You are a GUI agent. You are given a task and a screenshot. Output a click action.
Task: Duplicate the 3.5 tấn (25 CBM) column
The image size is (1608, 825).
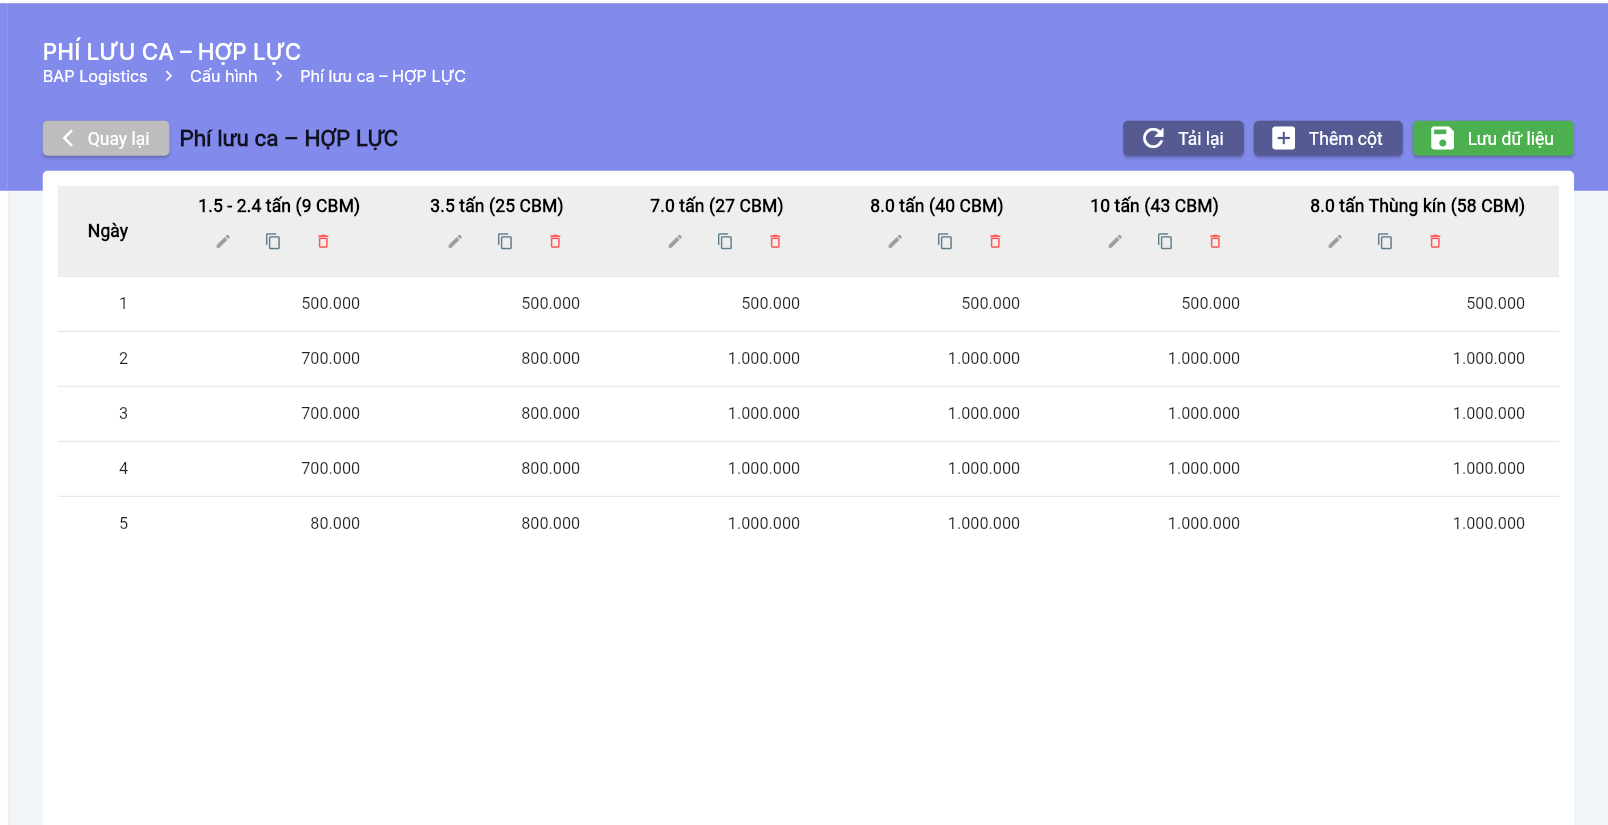[x=505, y=241]
